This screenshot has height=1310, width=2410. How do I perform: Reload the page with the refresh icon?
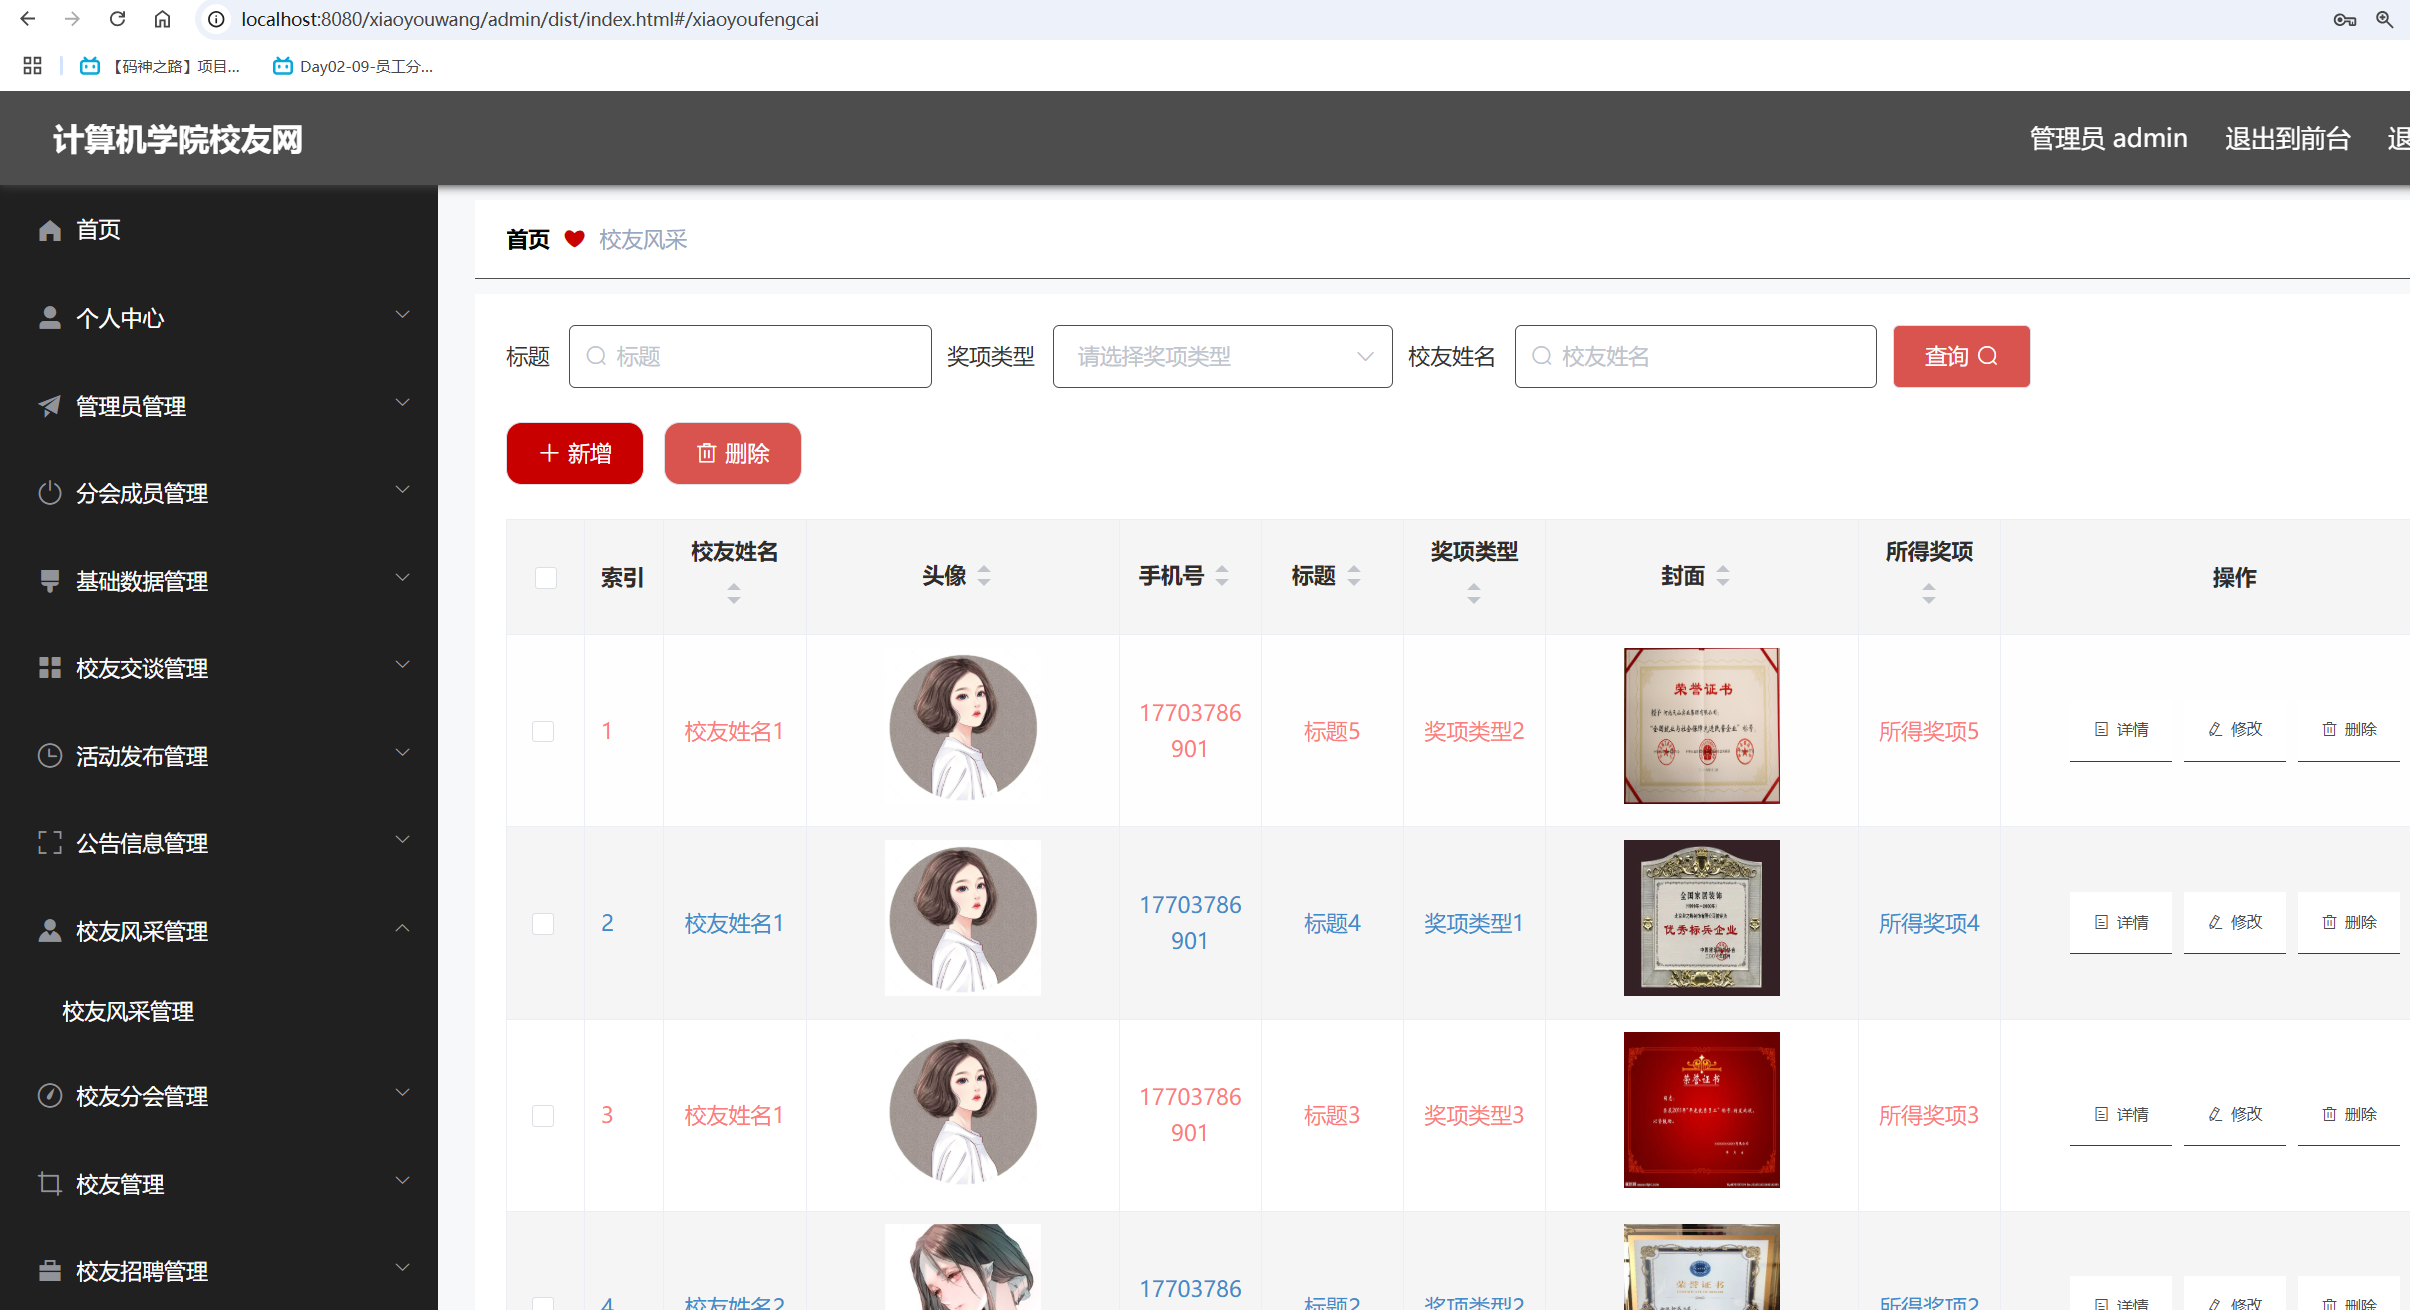[x=117, y=19]
